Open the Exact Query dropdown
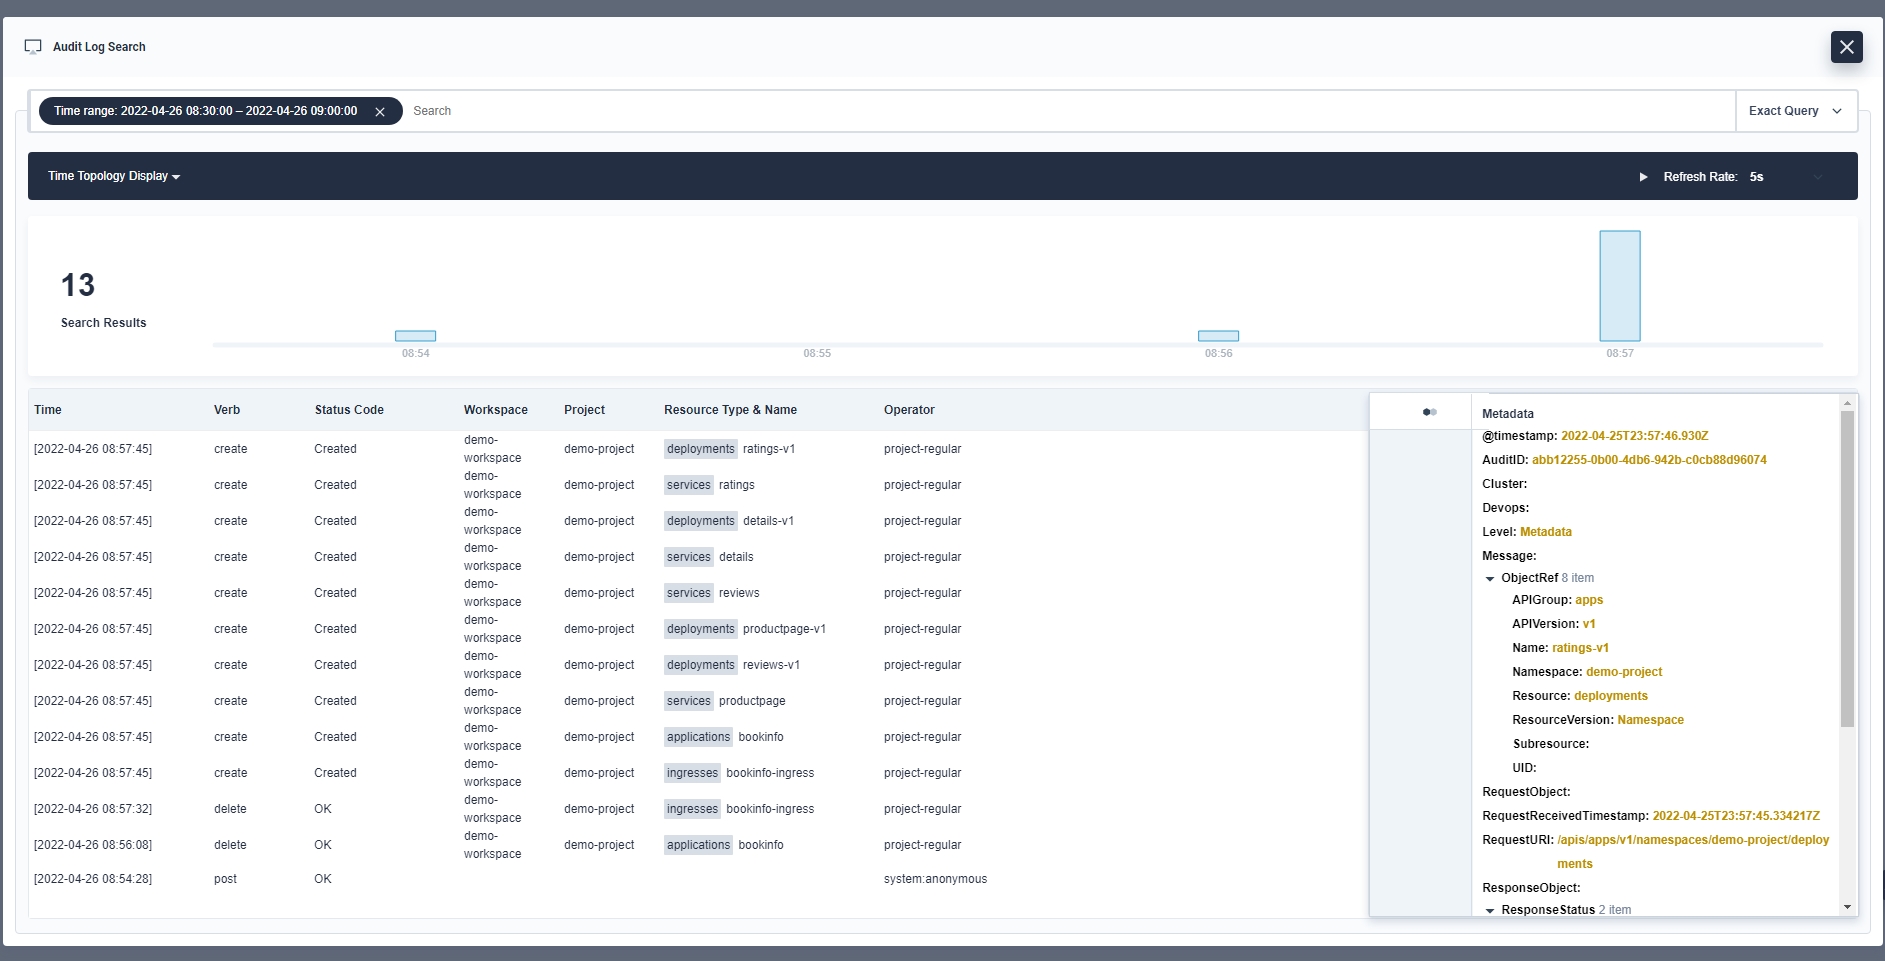The height and width of the screenshot is (961, 1885). coord(1795,111)
